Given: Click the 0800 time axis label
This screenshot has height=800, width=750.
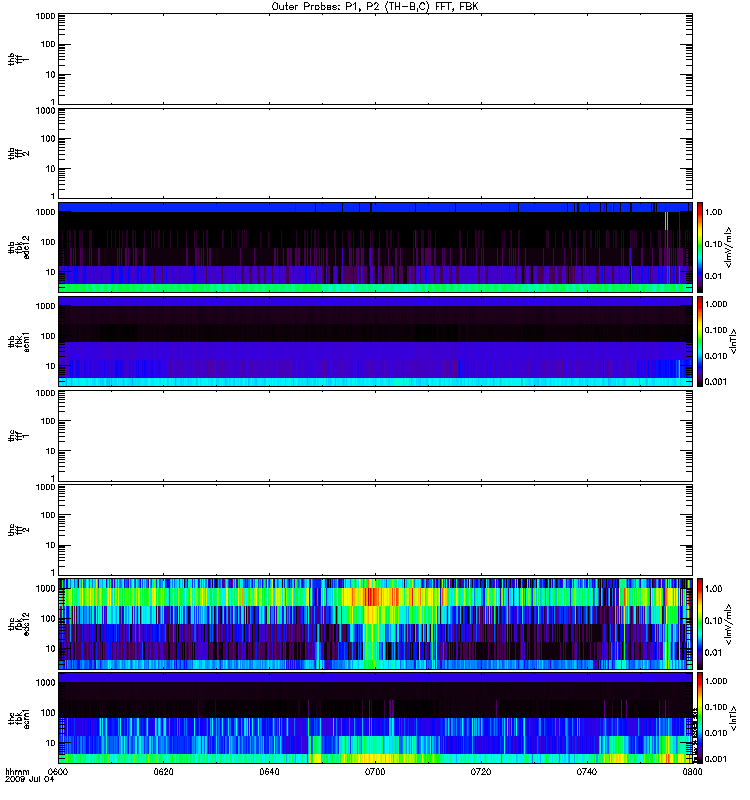Looking at the screenshot, I should pyautogui.click(x=692, y=771).
